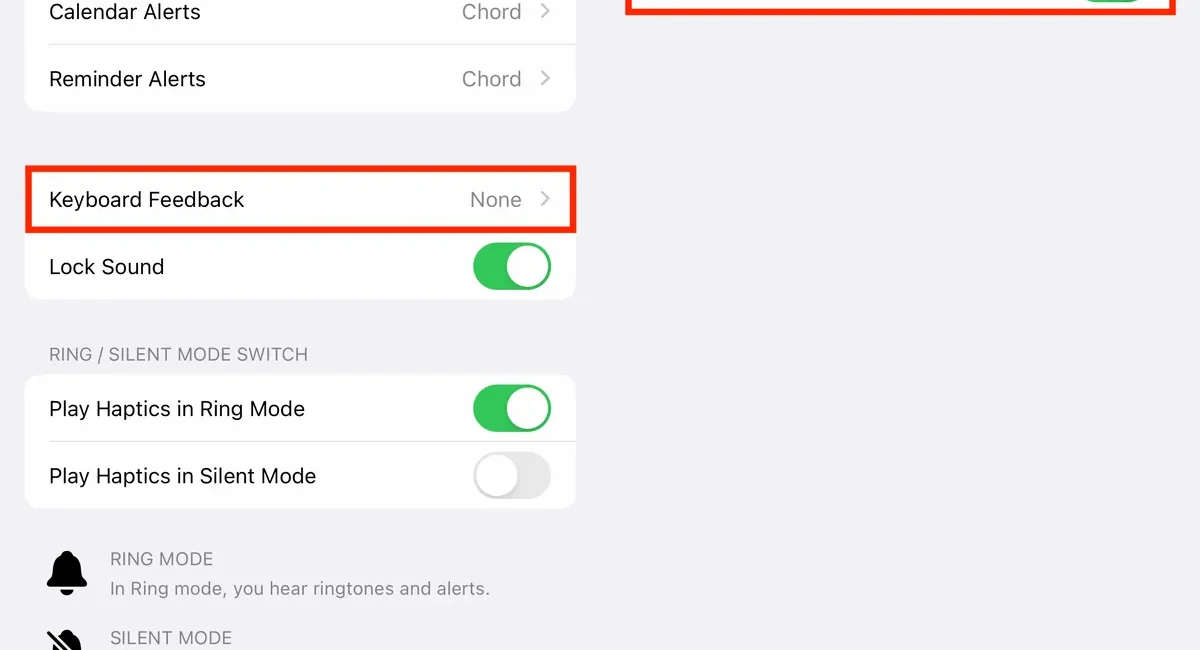1200x650 pixels.
Task: Disable Play Haptics in Ring Mode
Action: pyautogui.click(x=511, y=409)
